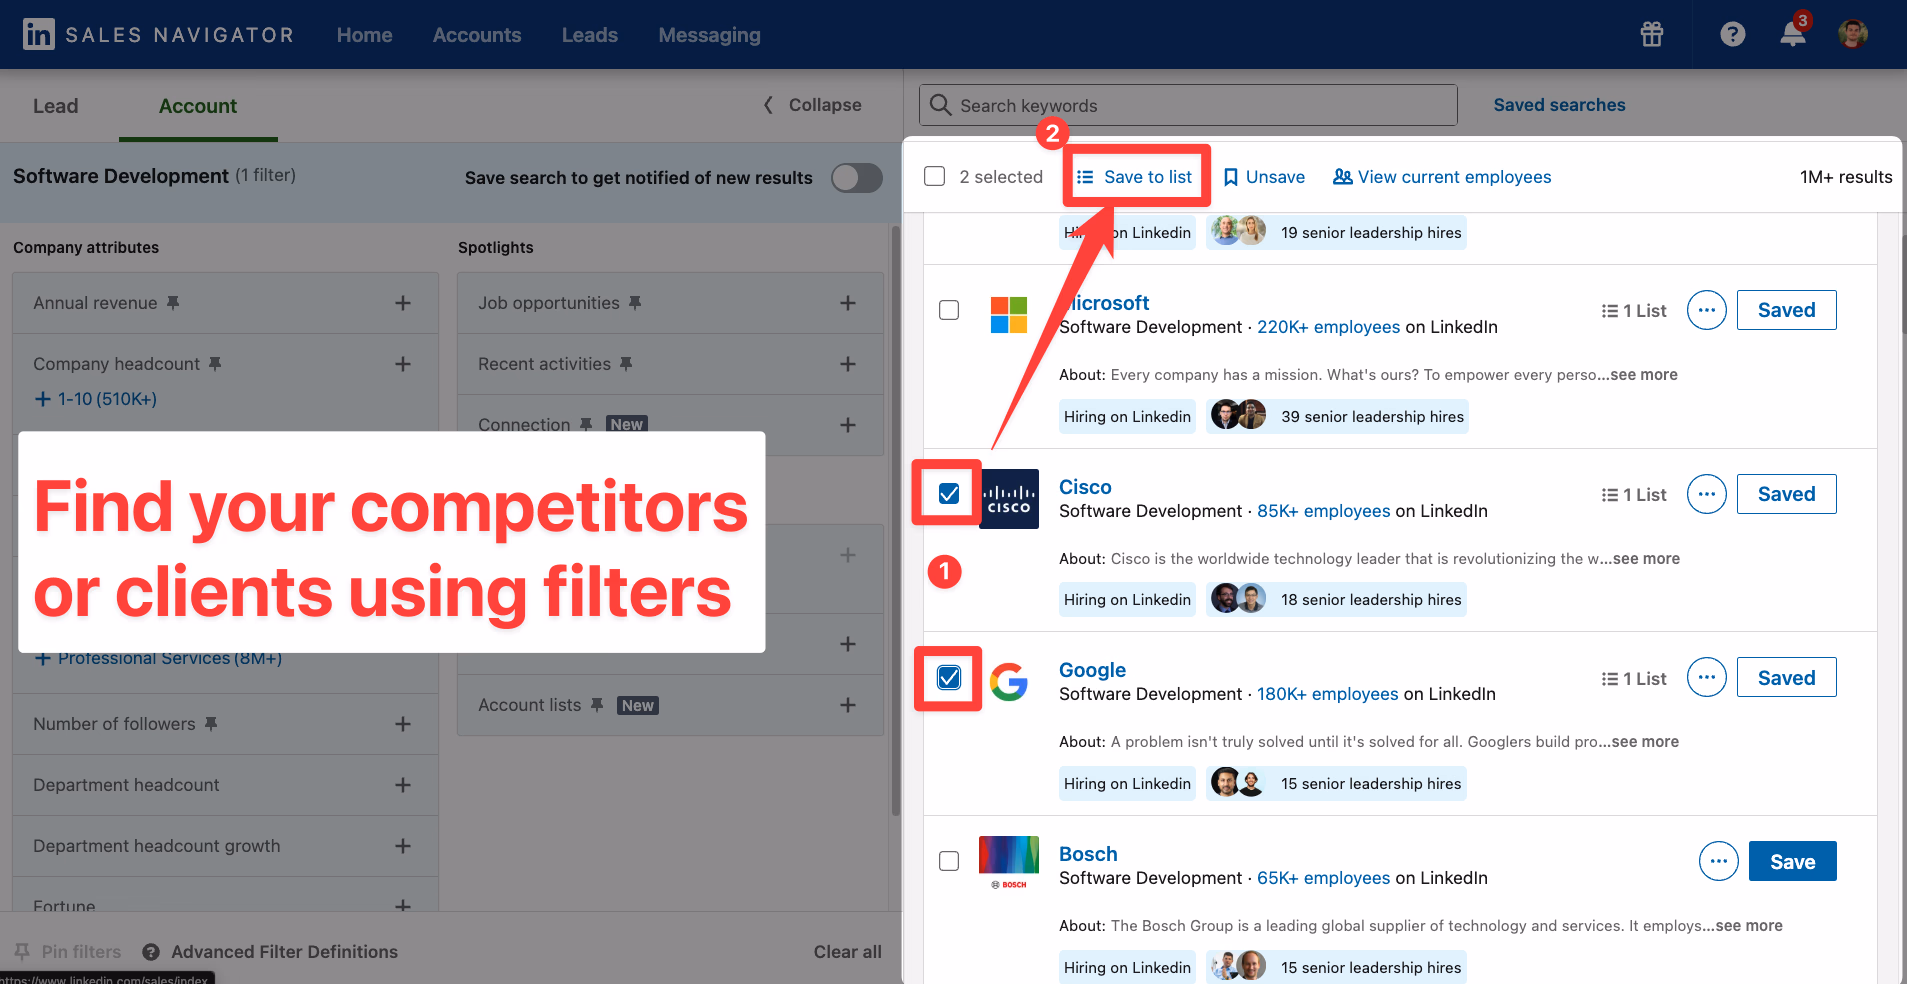Go to Home in top navigation
Viewport: 1907px width, 984px height.
364,35
